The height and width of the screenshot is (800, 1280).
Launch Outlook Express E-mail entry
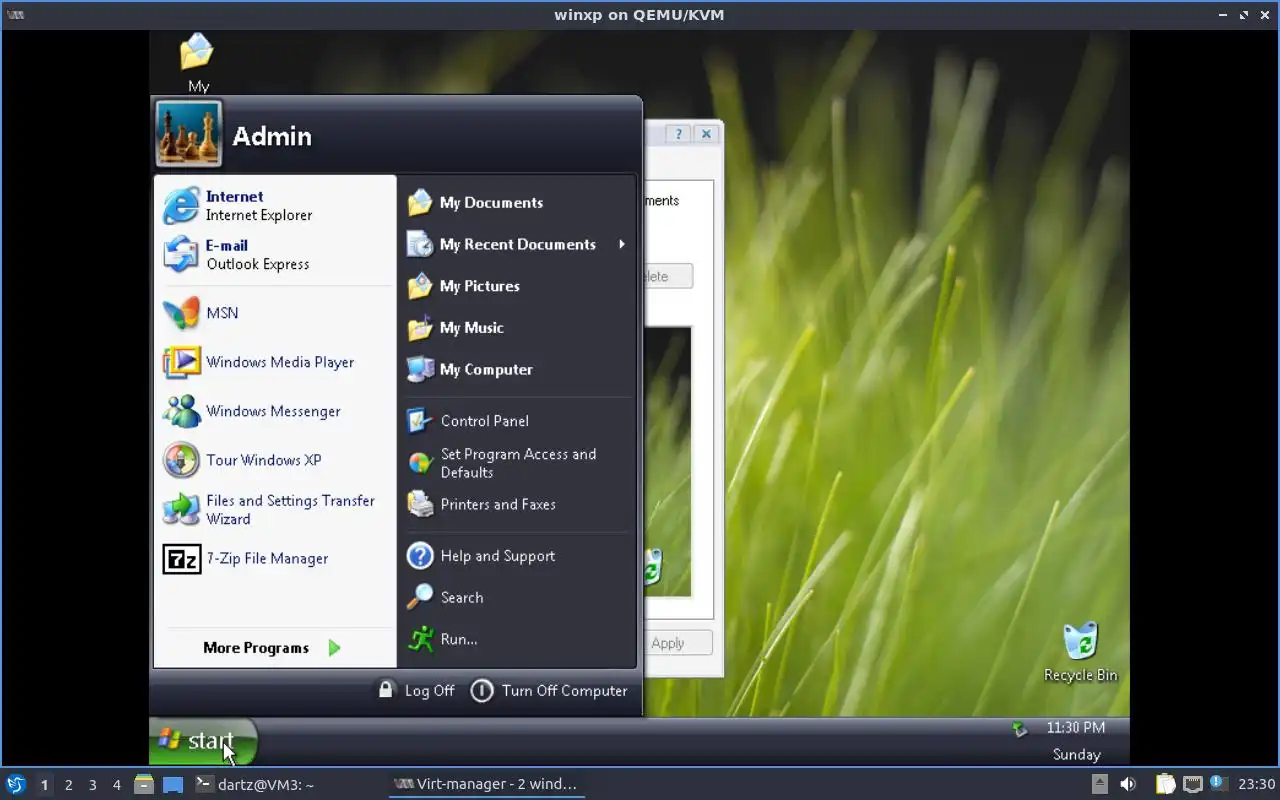click(275, 255)
